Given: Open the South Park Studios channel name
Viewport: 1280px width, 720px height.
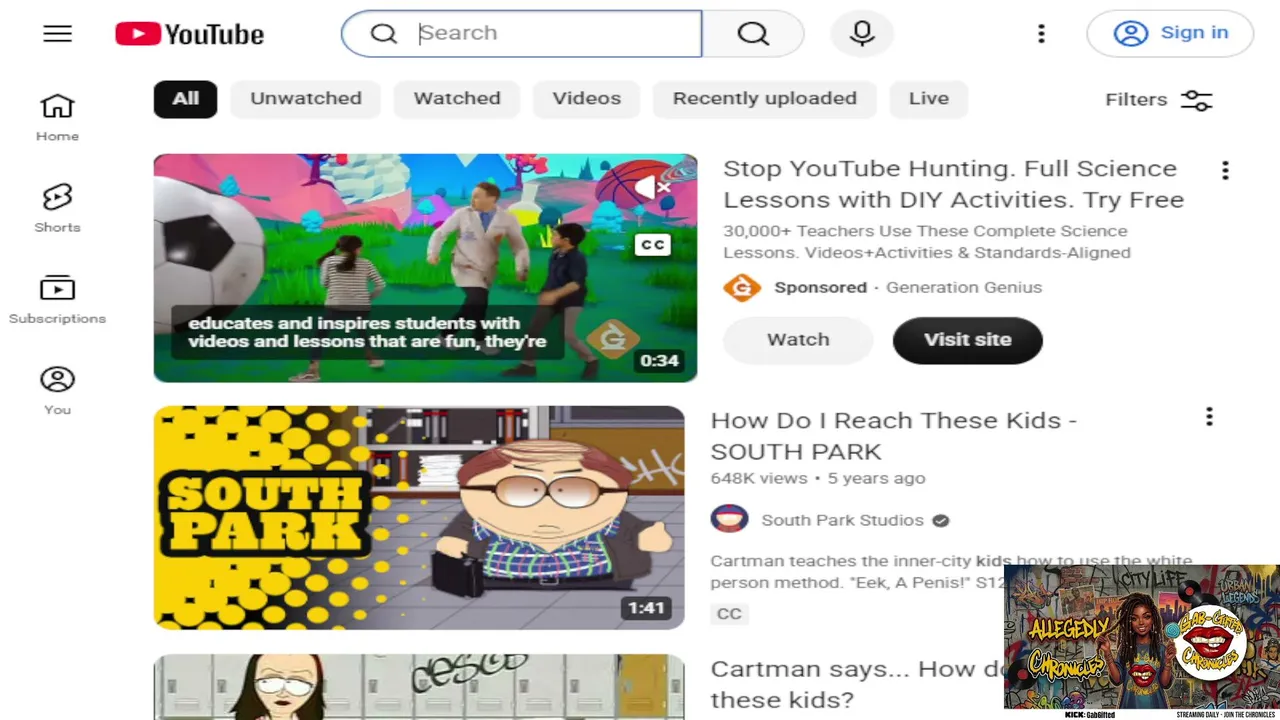Looking at the screenshot, I should point(842,520).
